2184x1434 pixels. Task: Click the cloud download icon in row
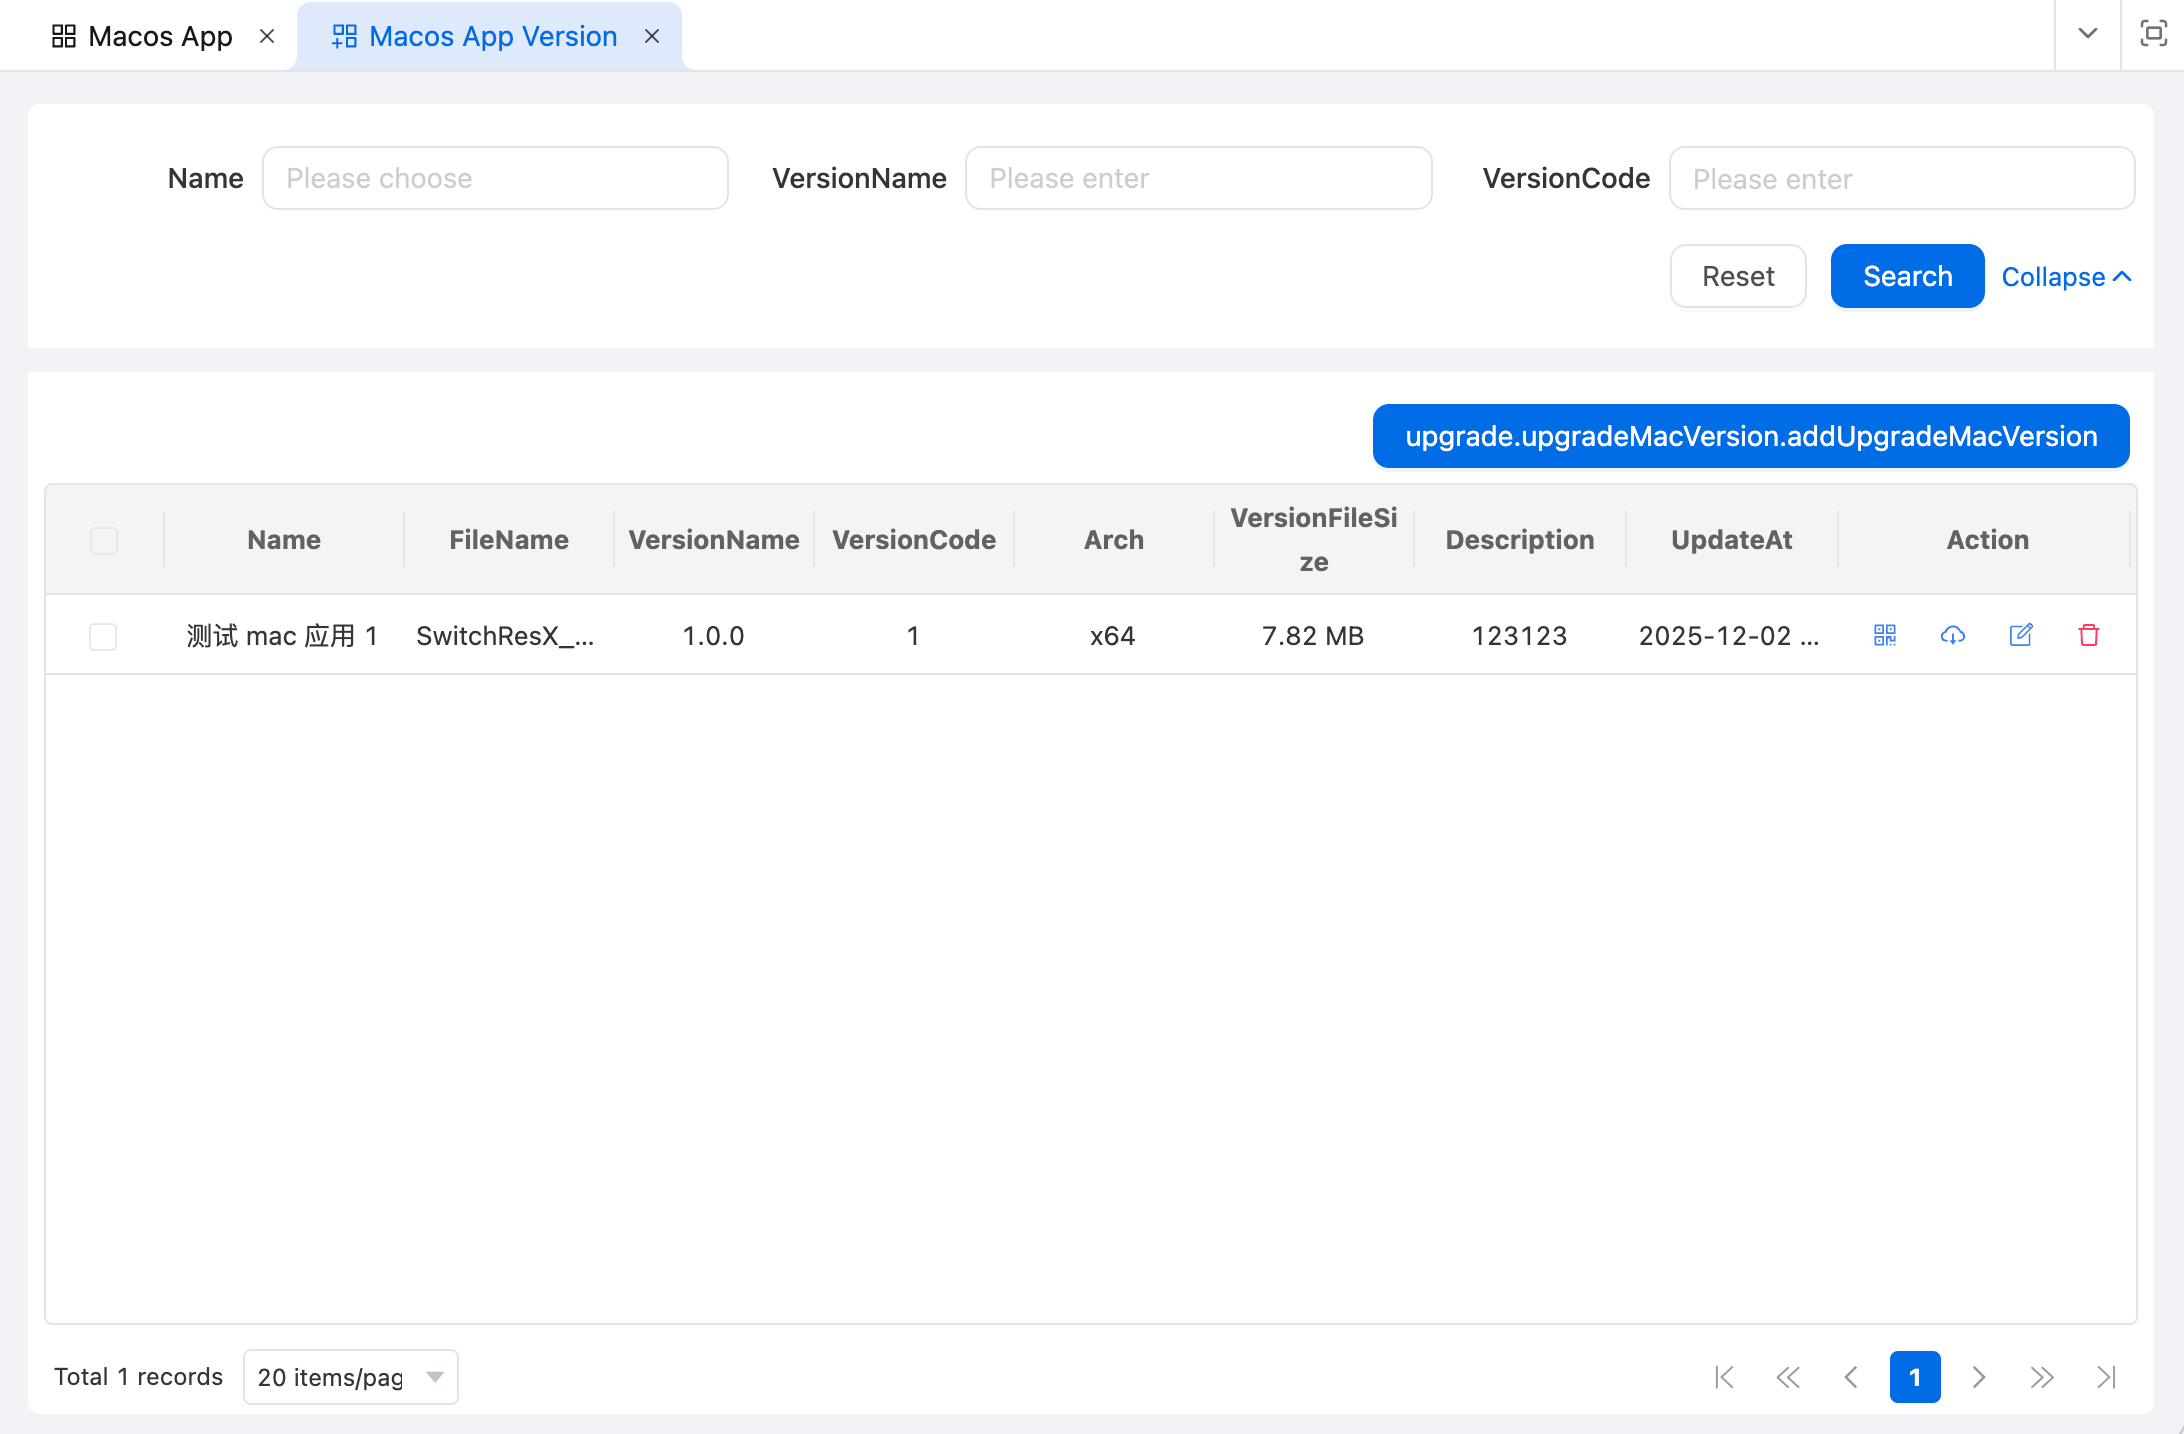point(1953,635)
